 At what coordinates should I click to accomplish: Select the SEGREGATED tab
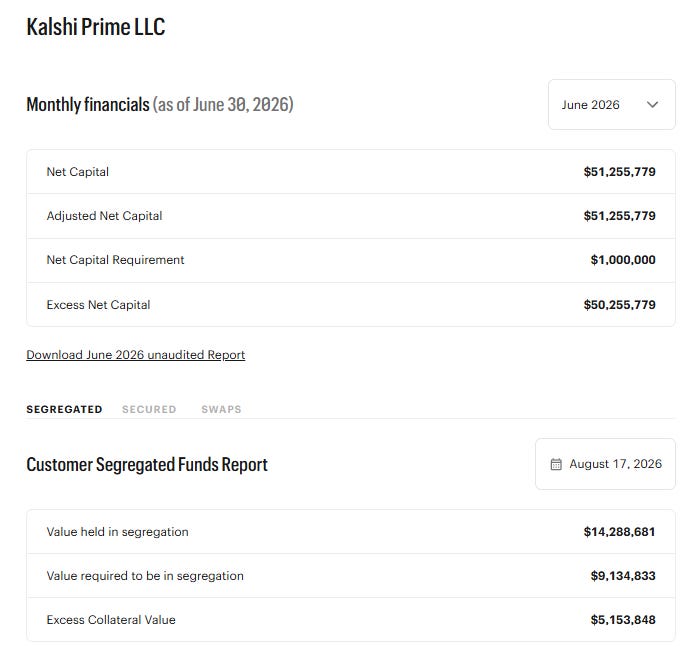tap(64, 409)
